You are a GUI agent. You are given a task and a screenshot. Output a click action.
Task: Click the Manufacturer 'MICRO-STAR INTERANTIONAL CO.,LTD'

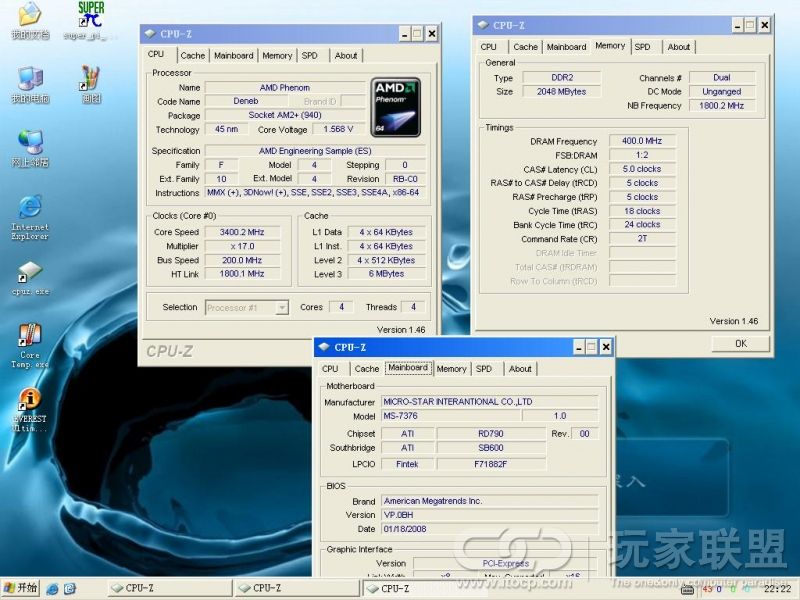490,402
